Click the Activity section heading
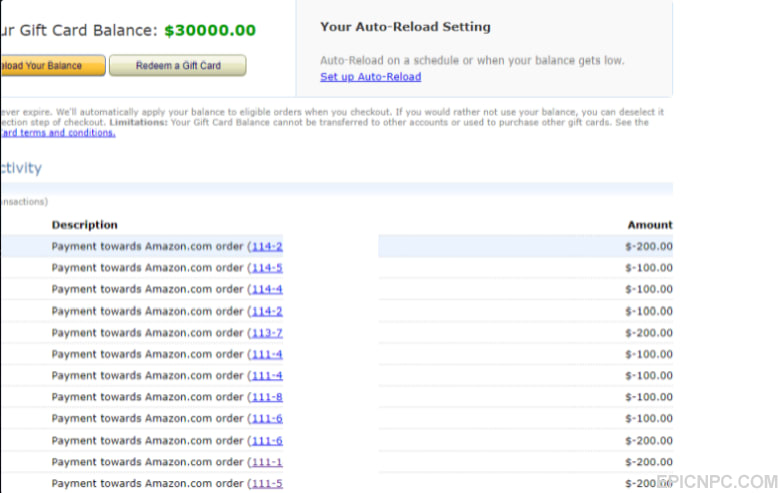This screenshot has height=493, width=784. click(x=21, y=168)
